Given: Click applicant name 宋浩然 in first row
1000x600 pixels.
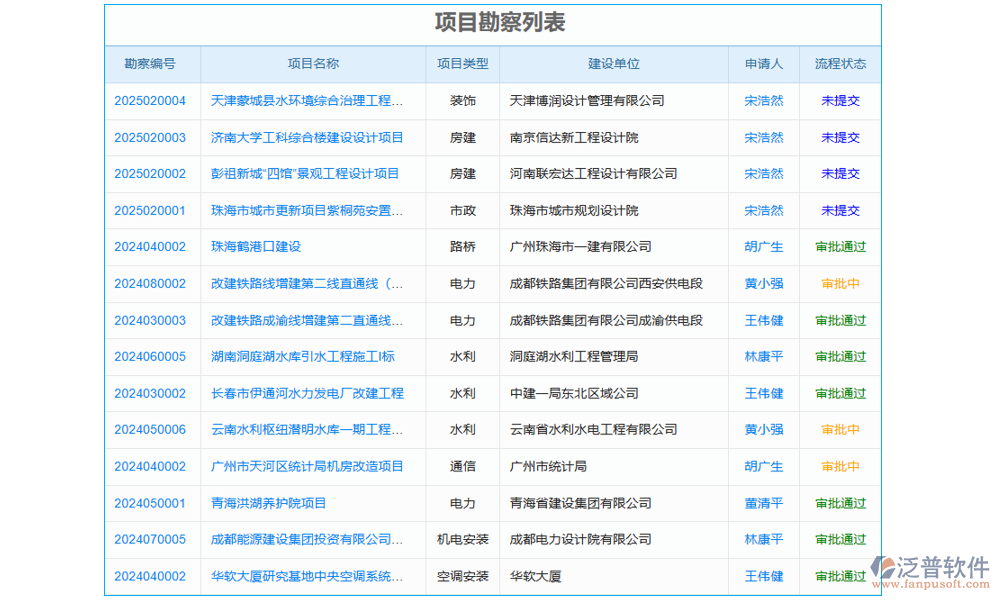Looking at the screenshot, I should click(x=764, y=101).
